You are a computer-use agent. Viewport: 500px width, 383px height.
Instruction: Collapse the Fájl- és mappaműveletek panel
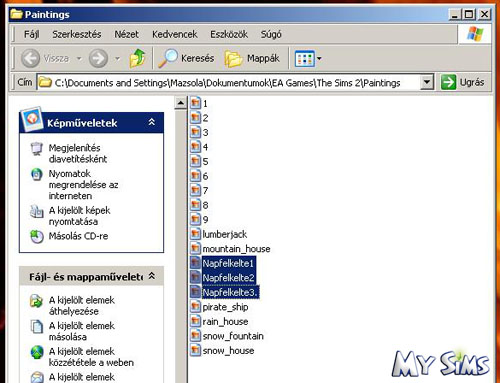152,276
